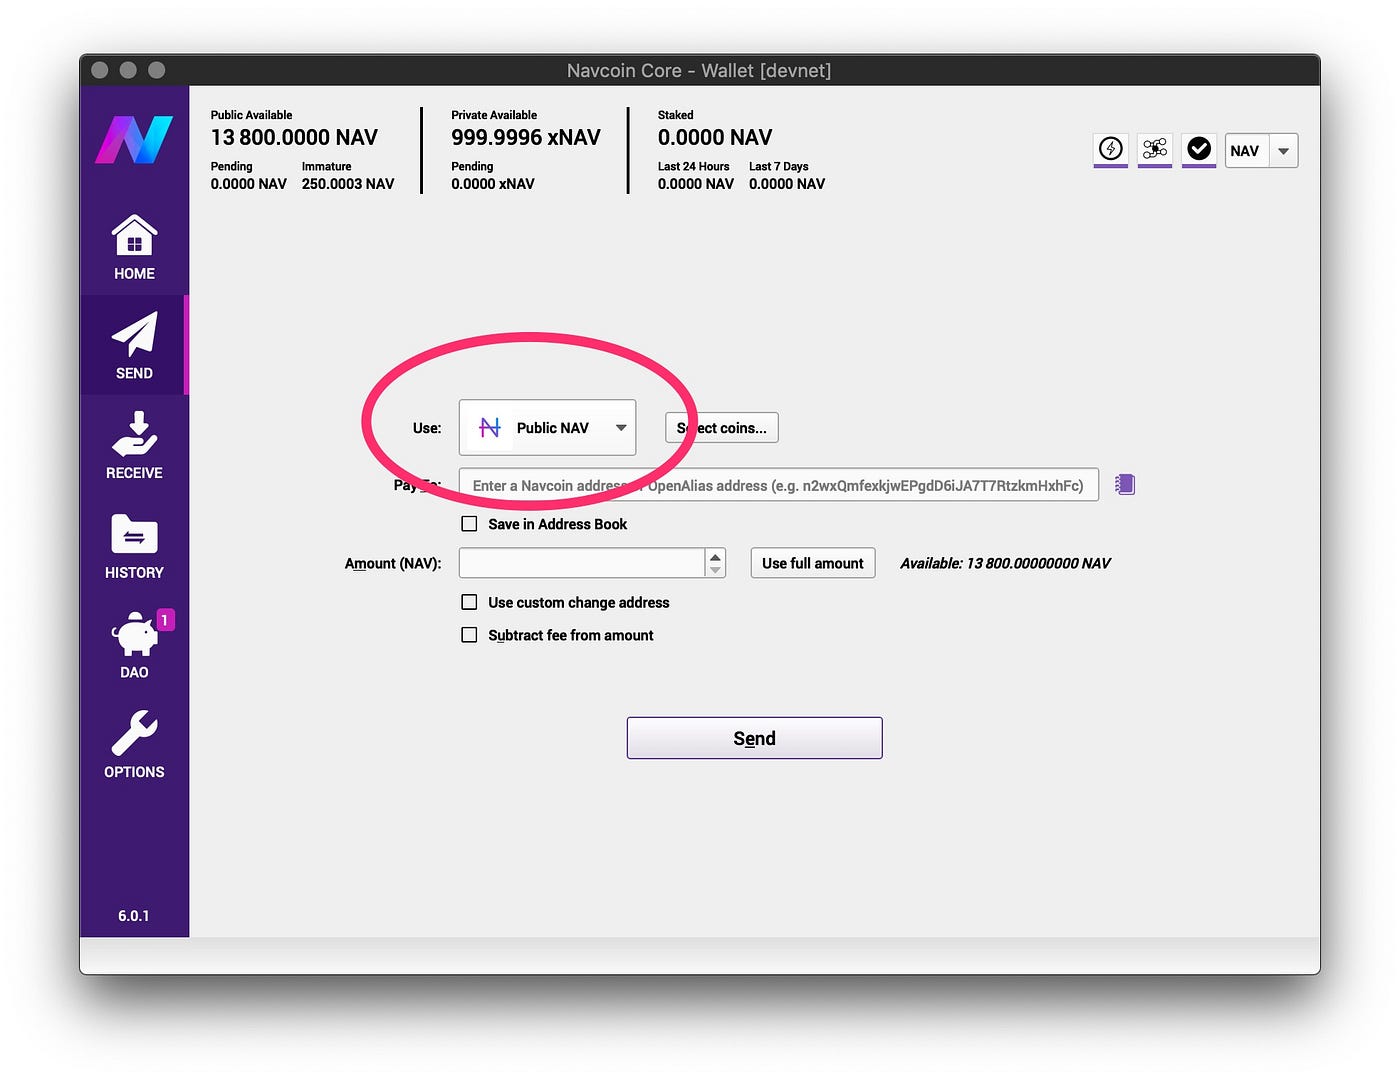Click the Send button
1400x1080 pixels.
754,738
